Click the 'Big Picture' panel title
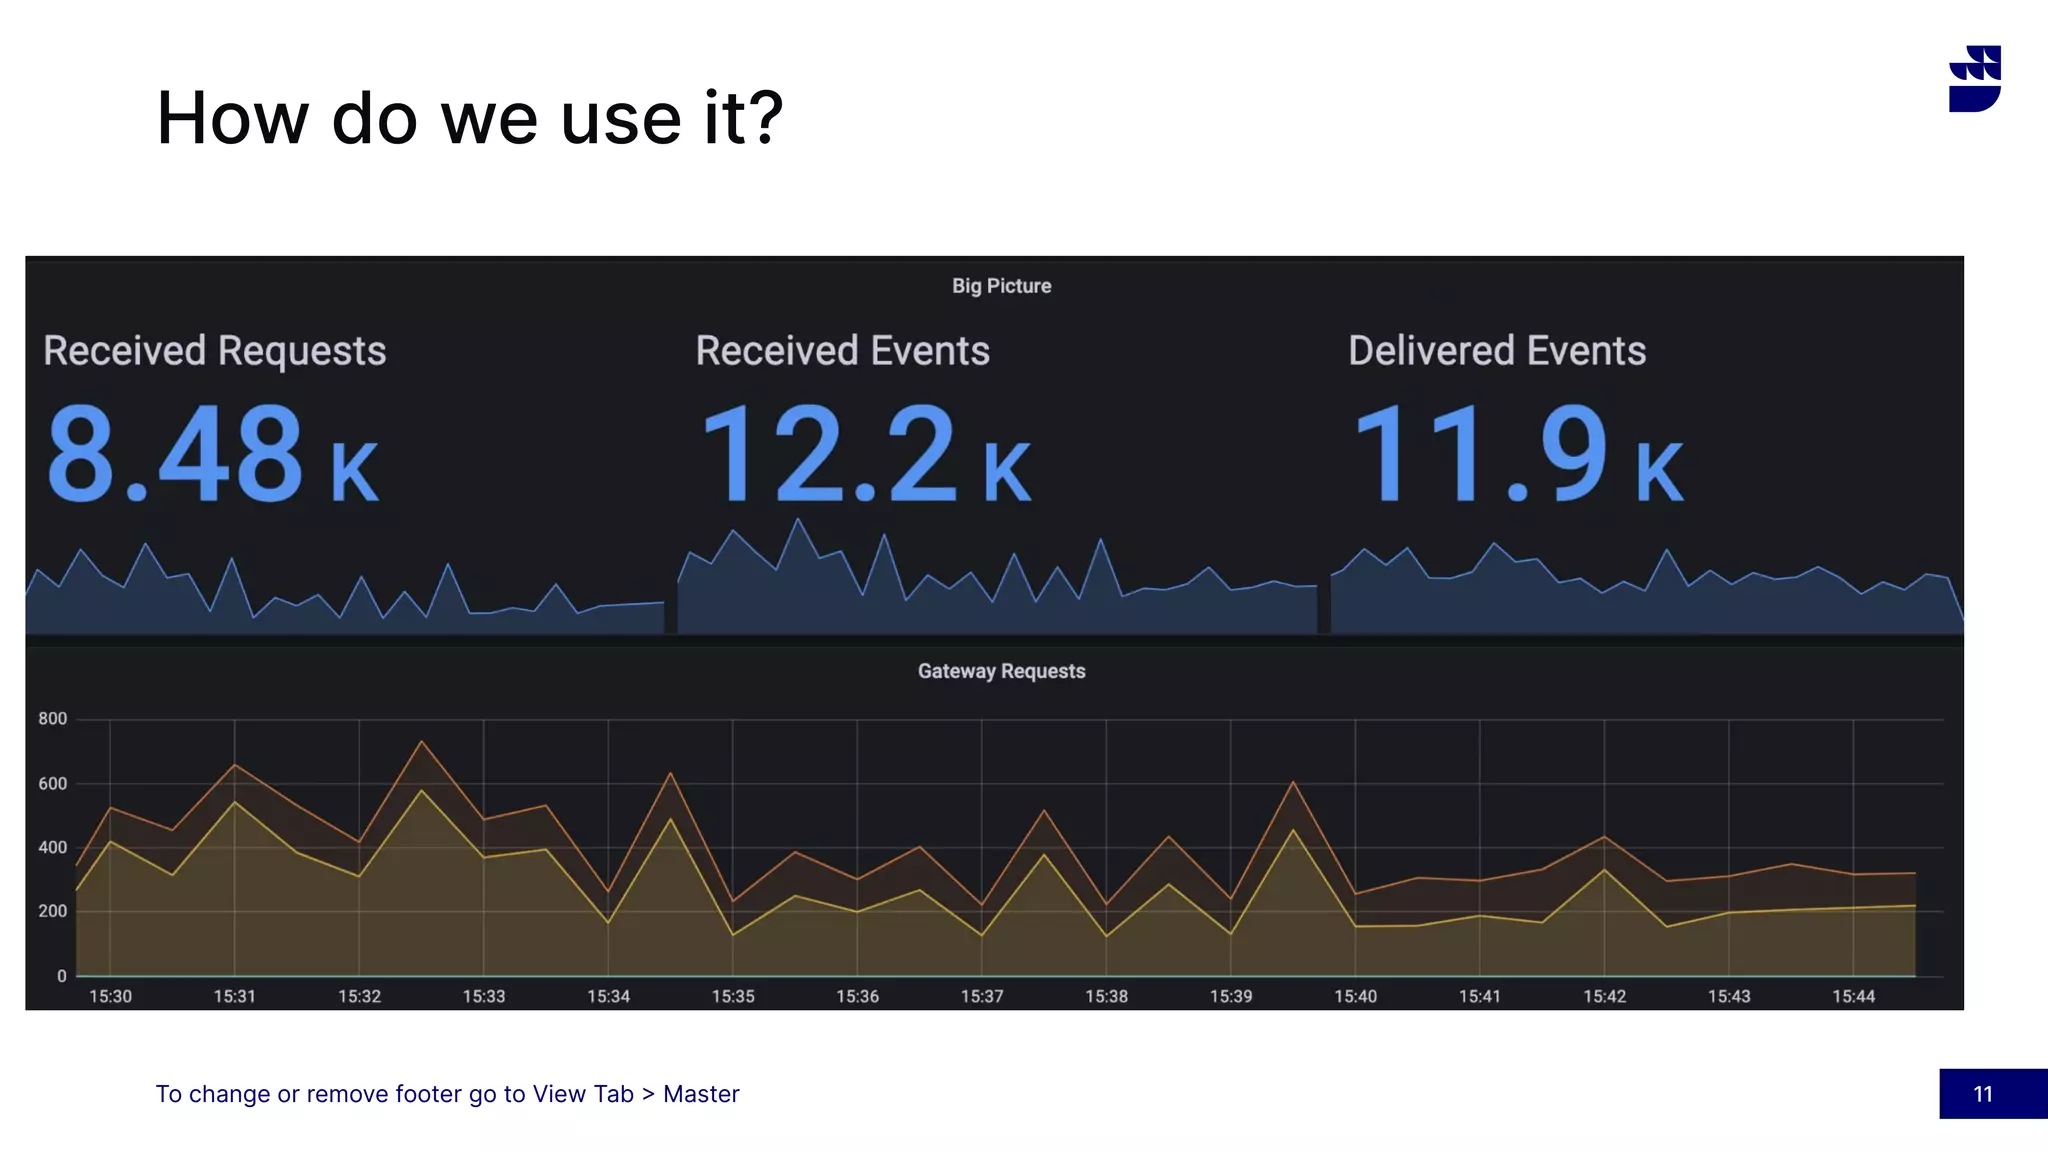 click(1001, 286)
